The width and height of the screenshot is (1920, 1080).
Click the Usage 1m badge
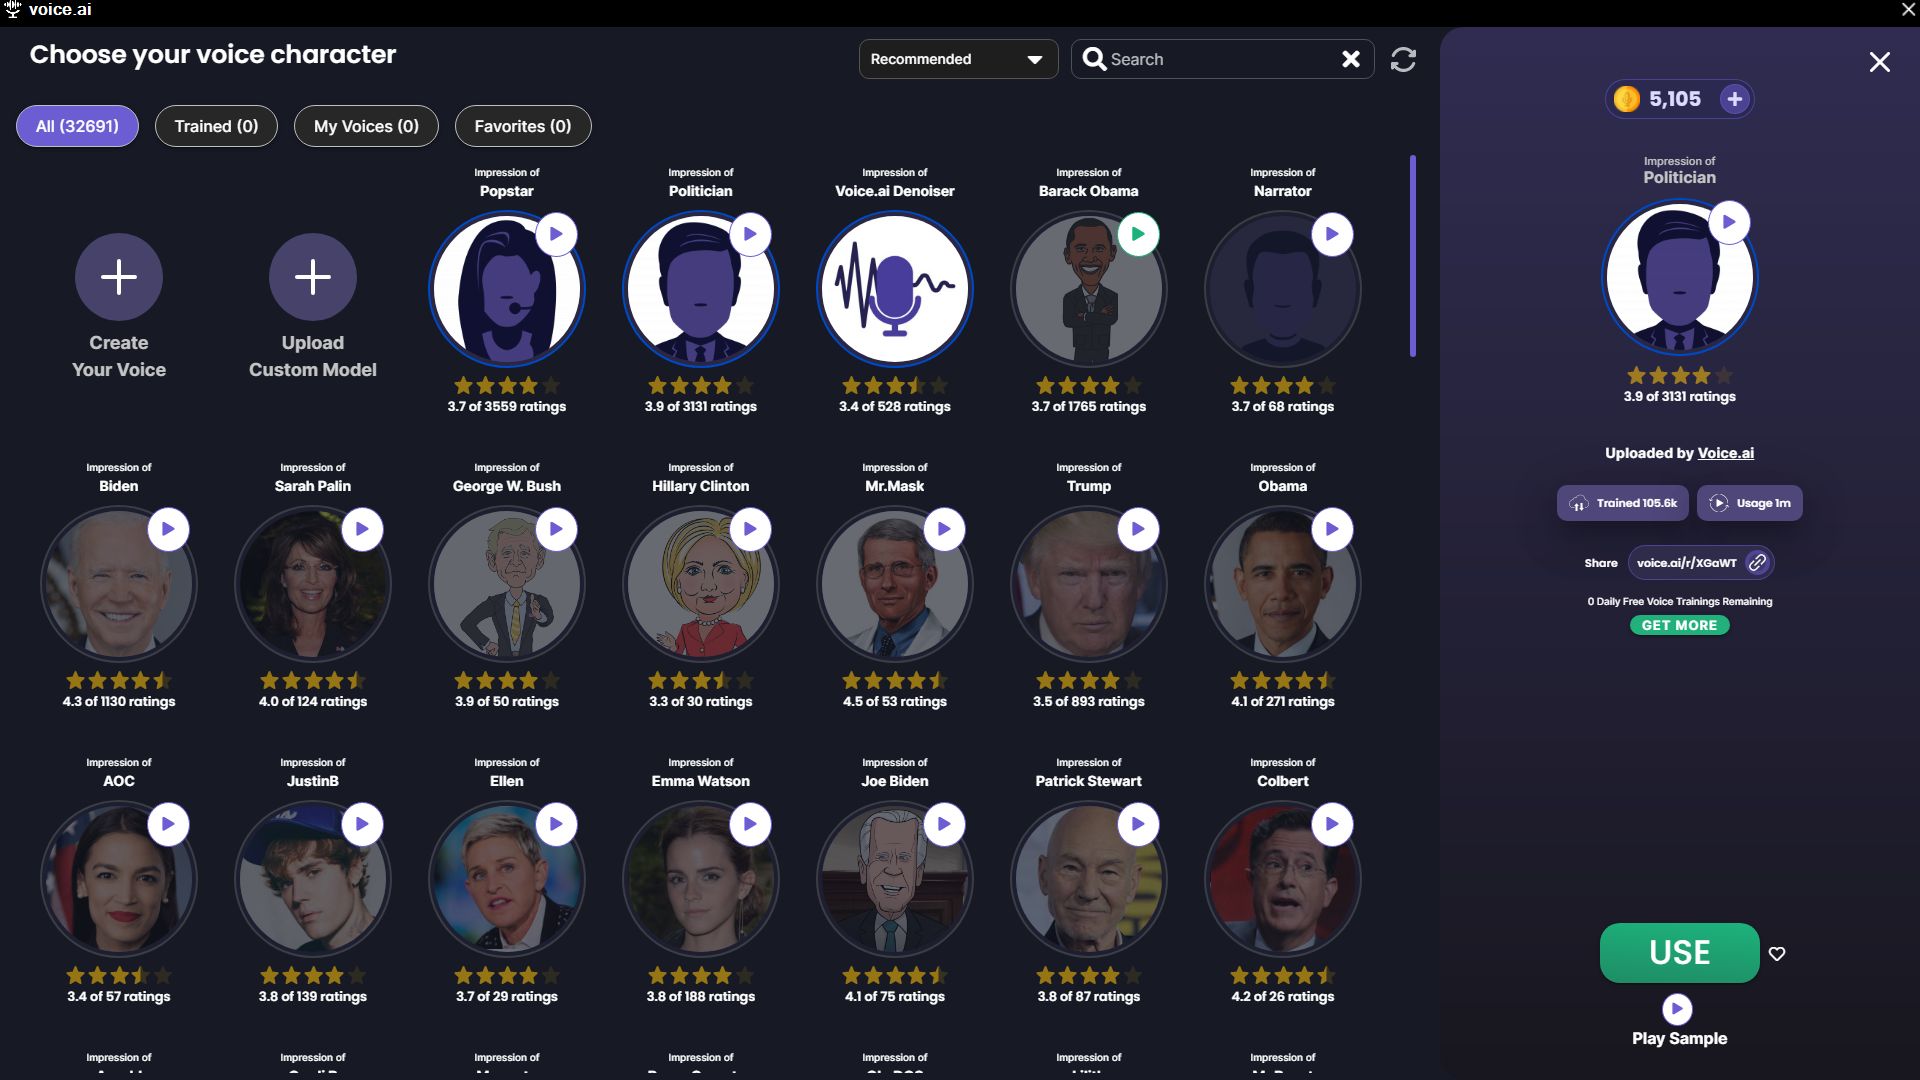pos(1750,503)
